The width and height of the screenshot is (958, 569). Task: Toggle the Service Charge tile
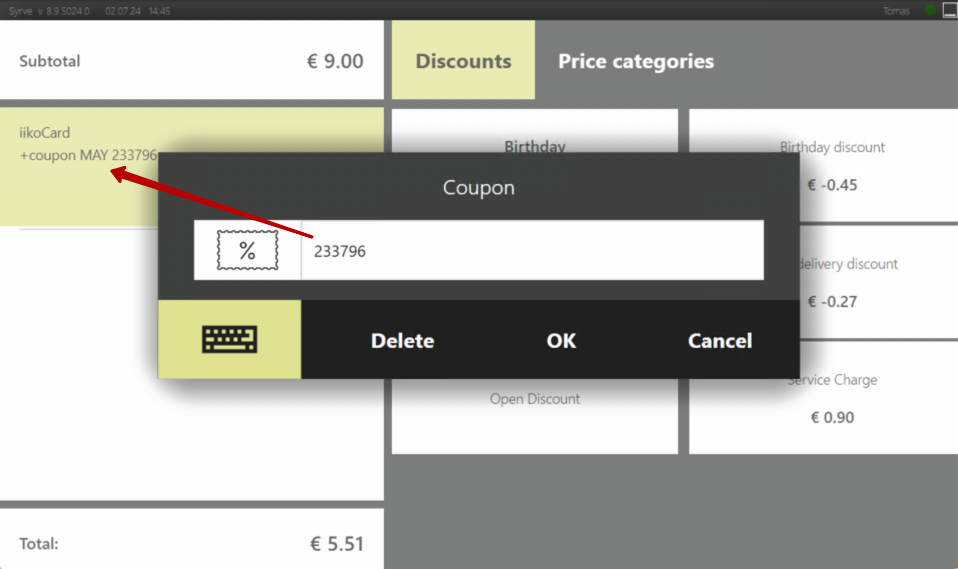click(832, 412)
